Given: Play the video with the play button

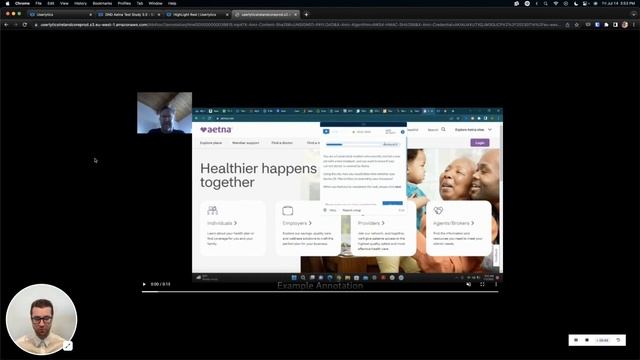Looking at the screenshot, I should point(144,284).
